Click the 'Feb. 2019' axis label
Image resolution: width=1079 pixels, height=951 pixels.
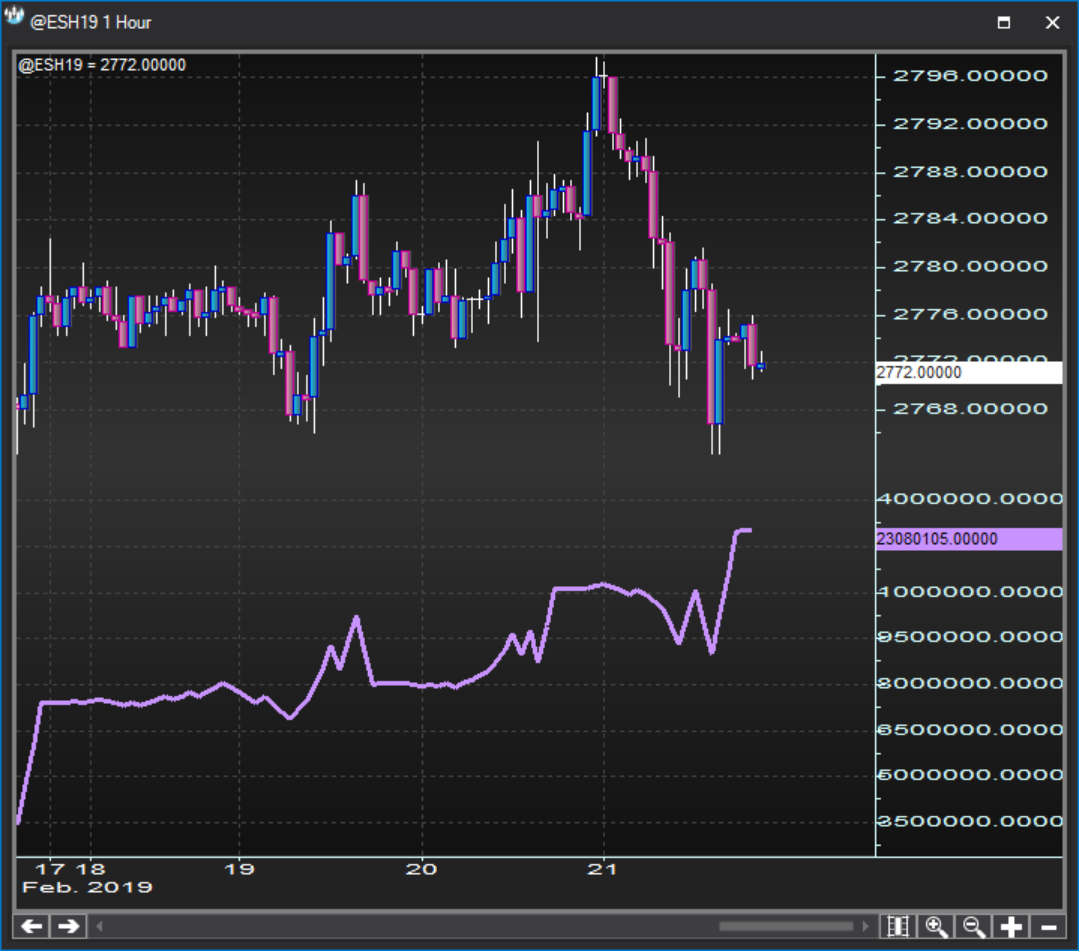click(x=87, y=887)
